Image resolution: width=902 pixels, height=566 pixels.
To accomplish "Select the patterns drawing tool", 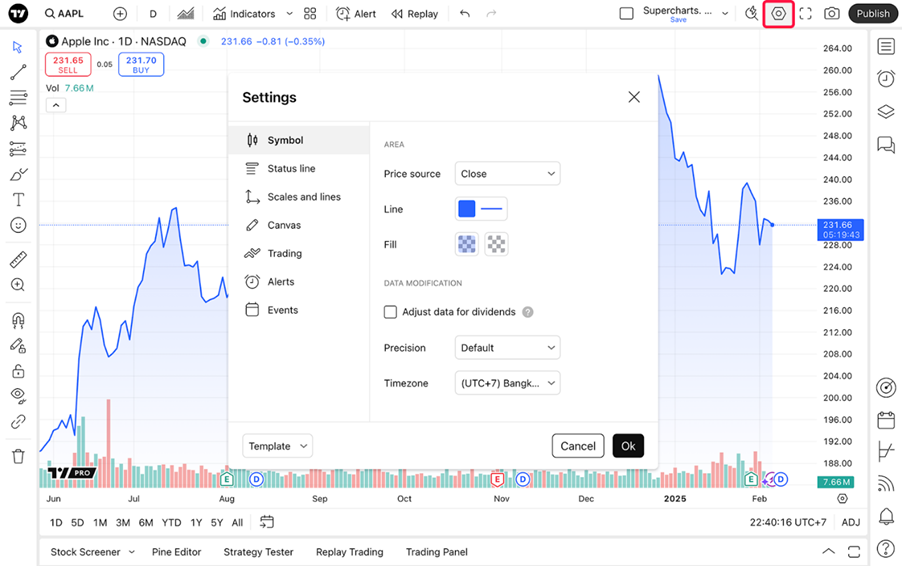I will (18, 123).
